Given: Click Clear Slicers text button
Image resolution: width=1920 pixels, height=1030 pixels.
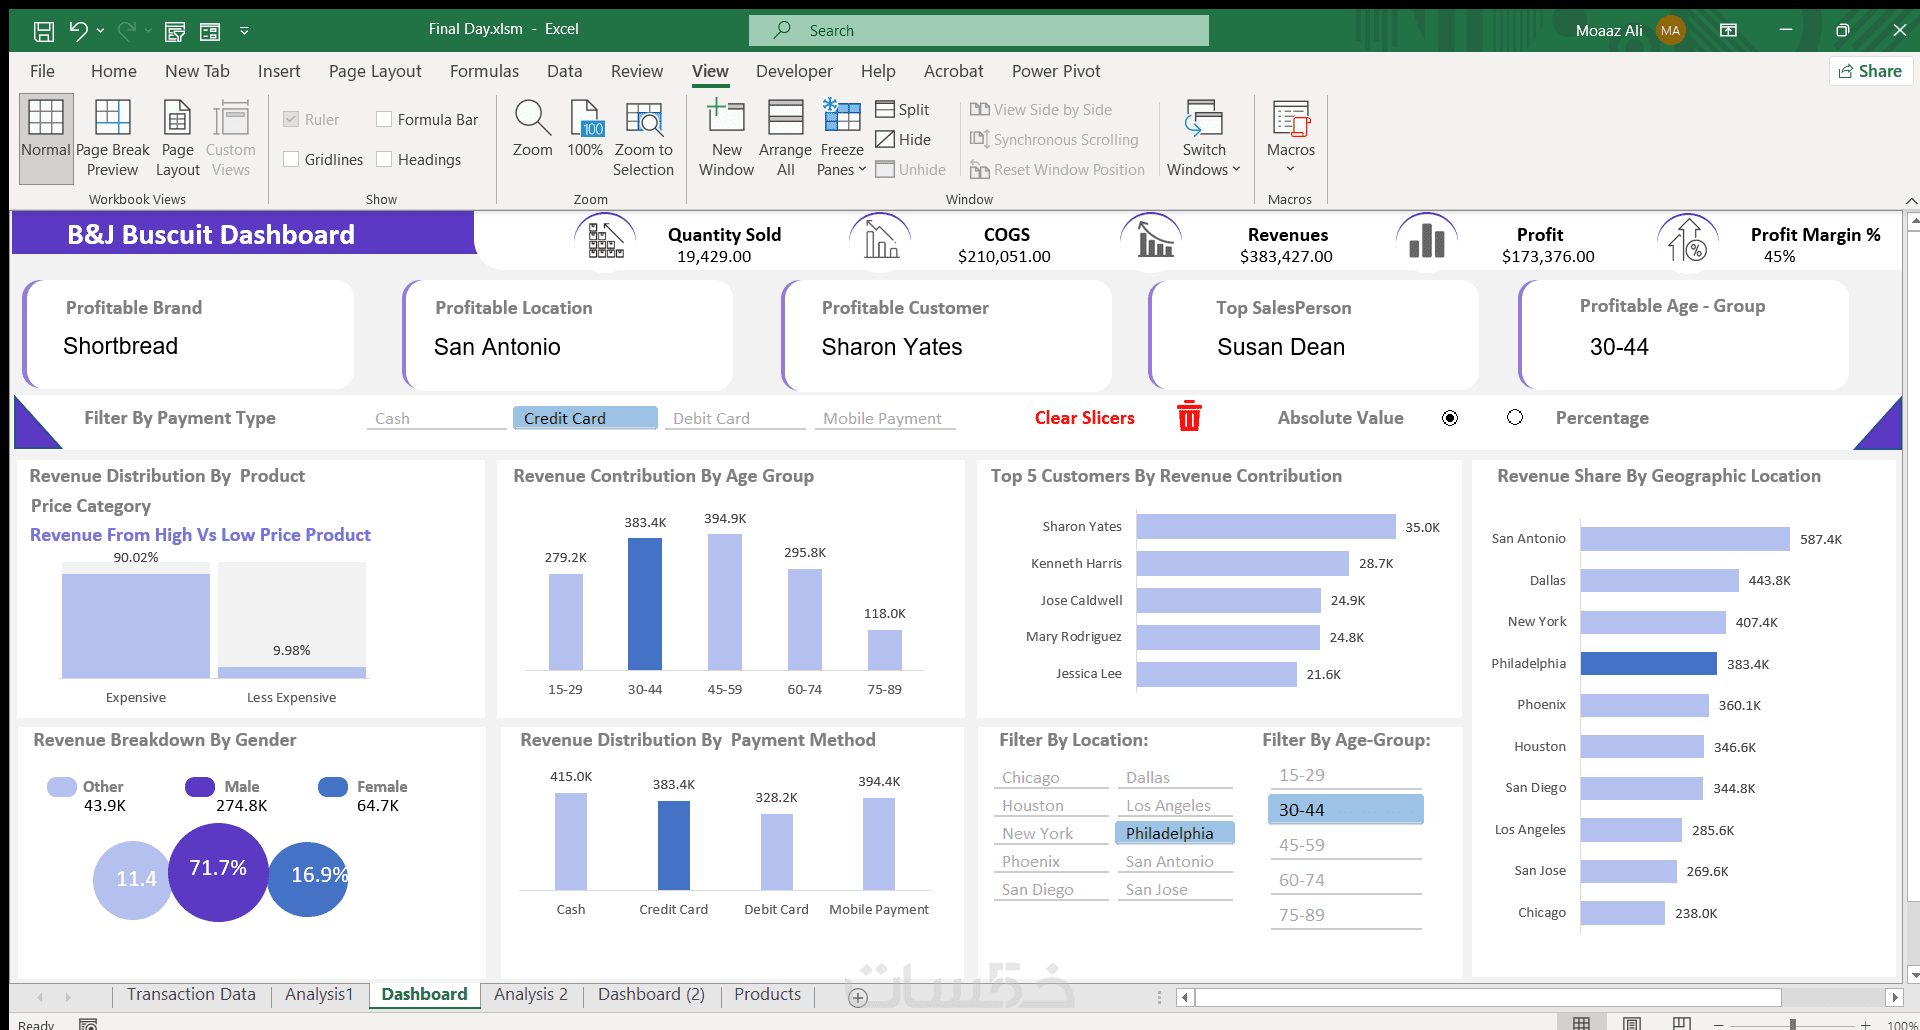Looking at the screenshot, I should [x=1085, y=418].
